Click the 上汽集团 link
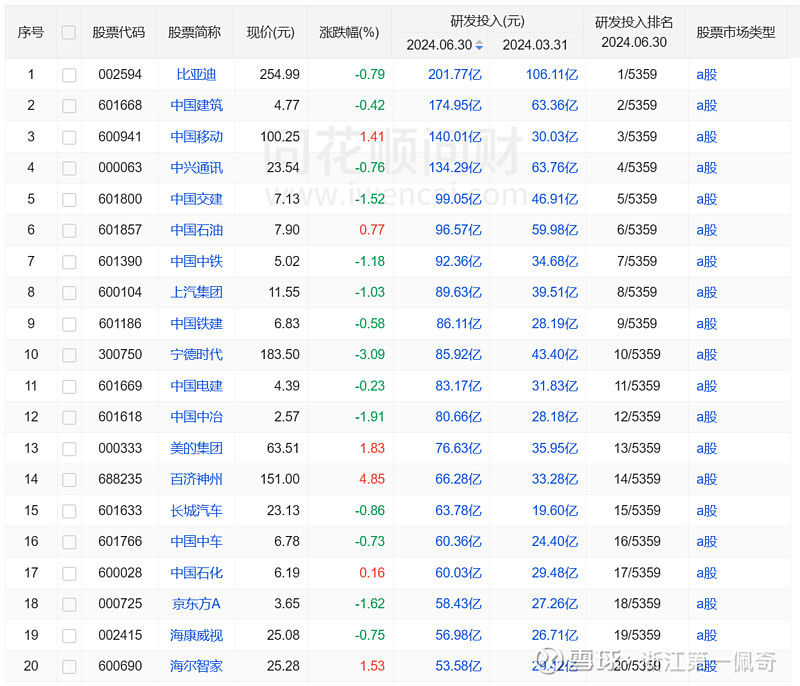 coord(196,292)
